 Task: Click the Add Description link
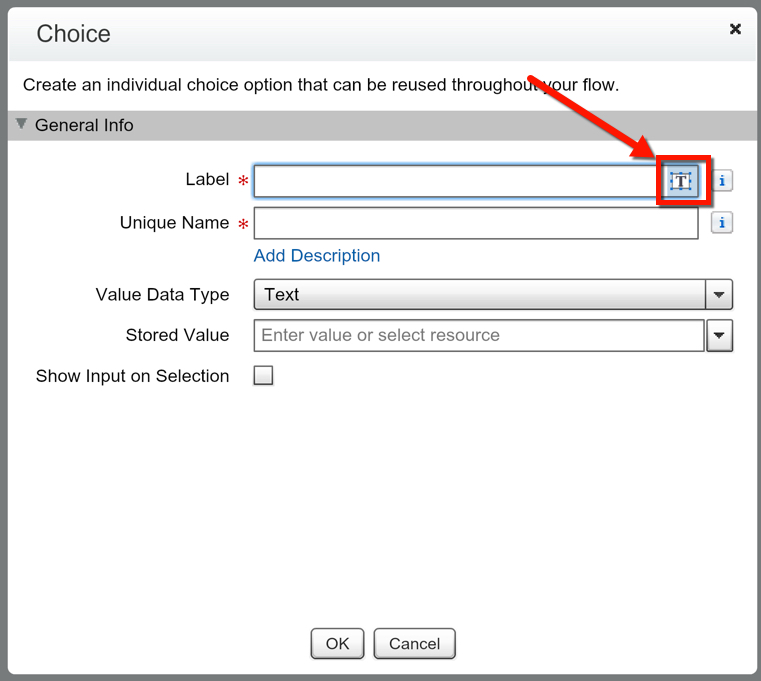pyautogui.click(x=317, y=256)
